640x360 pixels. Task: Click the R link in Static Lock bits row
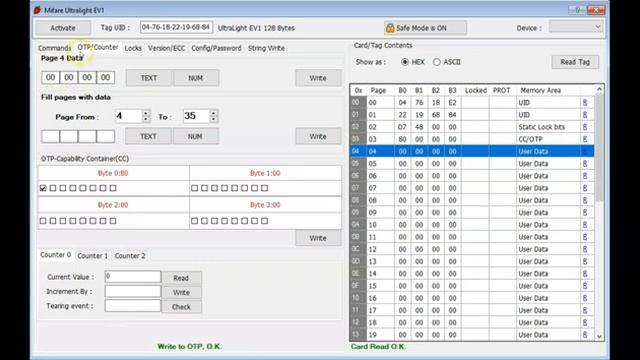coord(585,127)
